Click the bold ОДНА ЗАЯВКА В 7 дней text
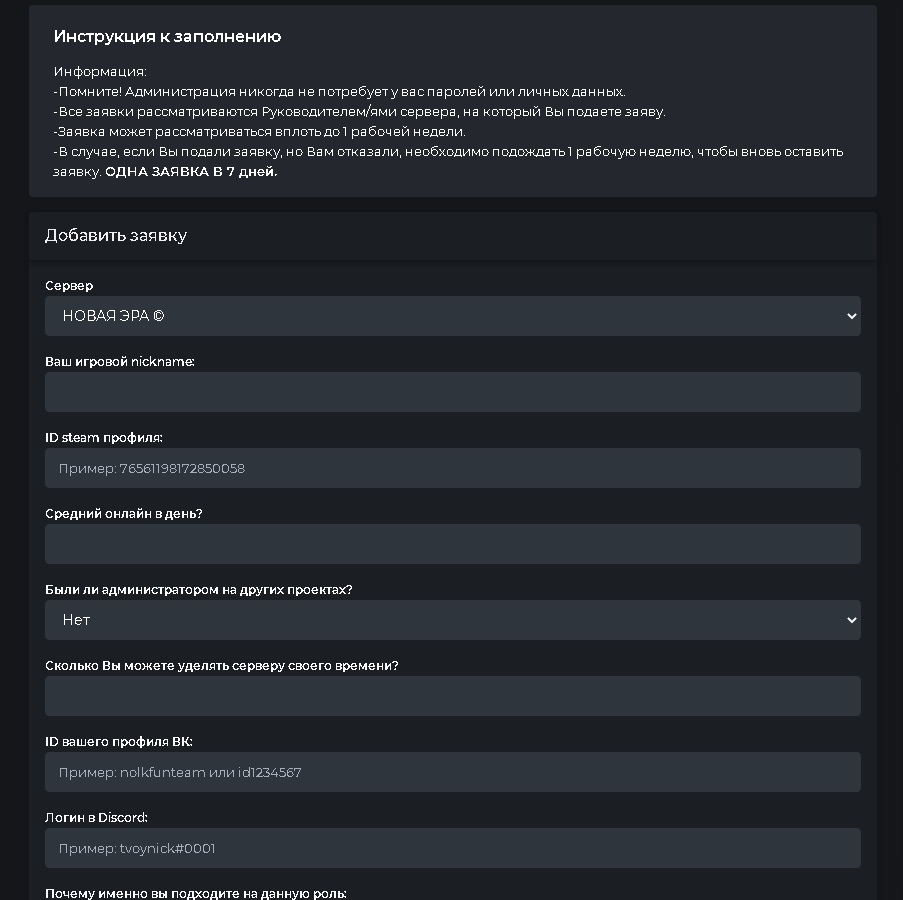This screenshot has width=903, height=900. (x=191, y=172)
